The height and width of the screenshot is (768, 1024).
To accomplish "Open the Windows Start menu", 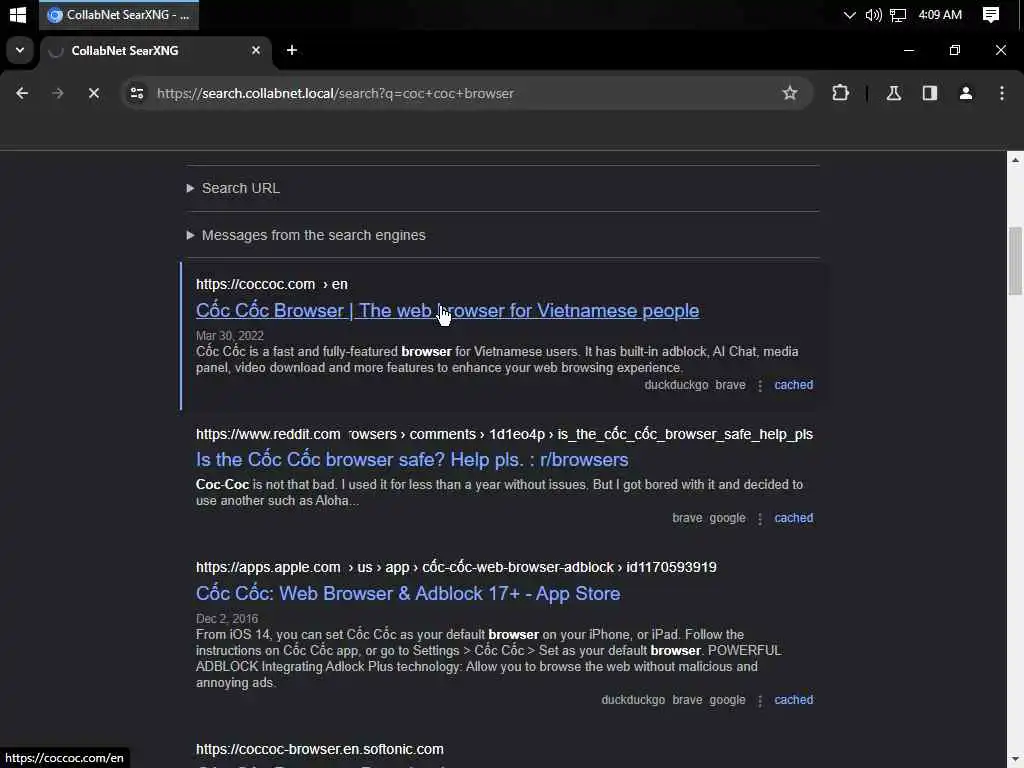I will 18,14.
